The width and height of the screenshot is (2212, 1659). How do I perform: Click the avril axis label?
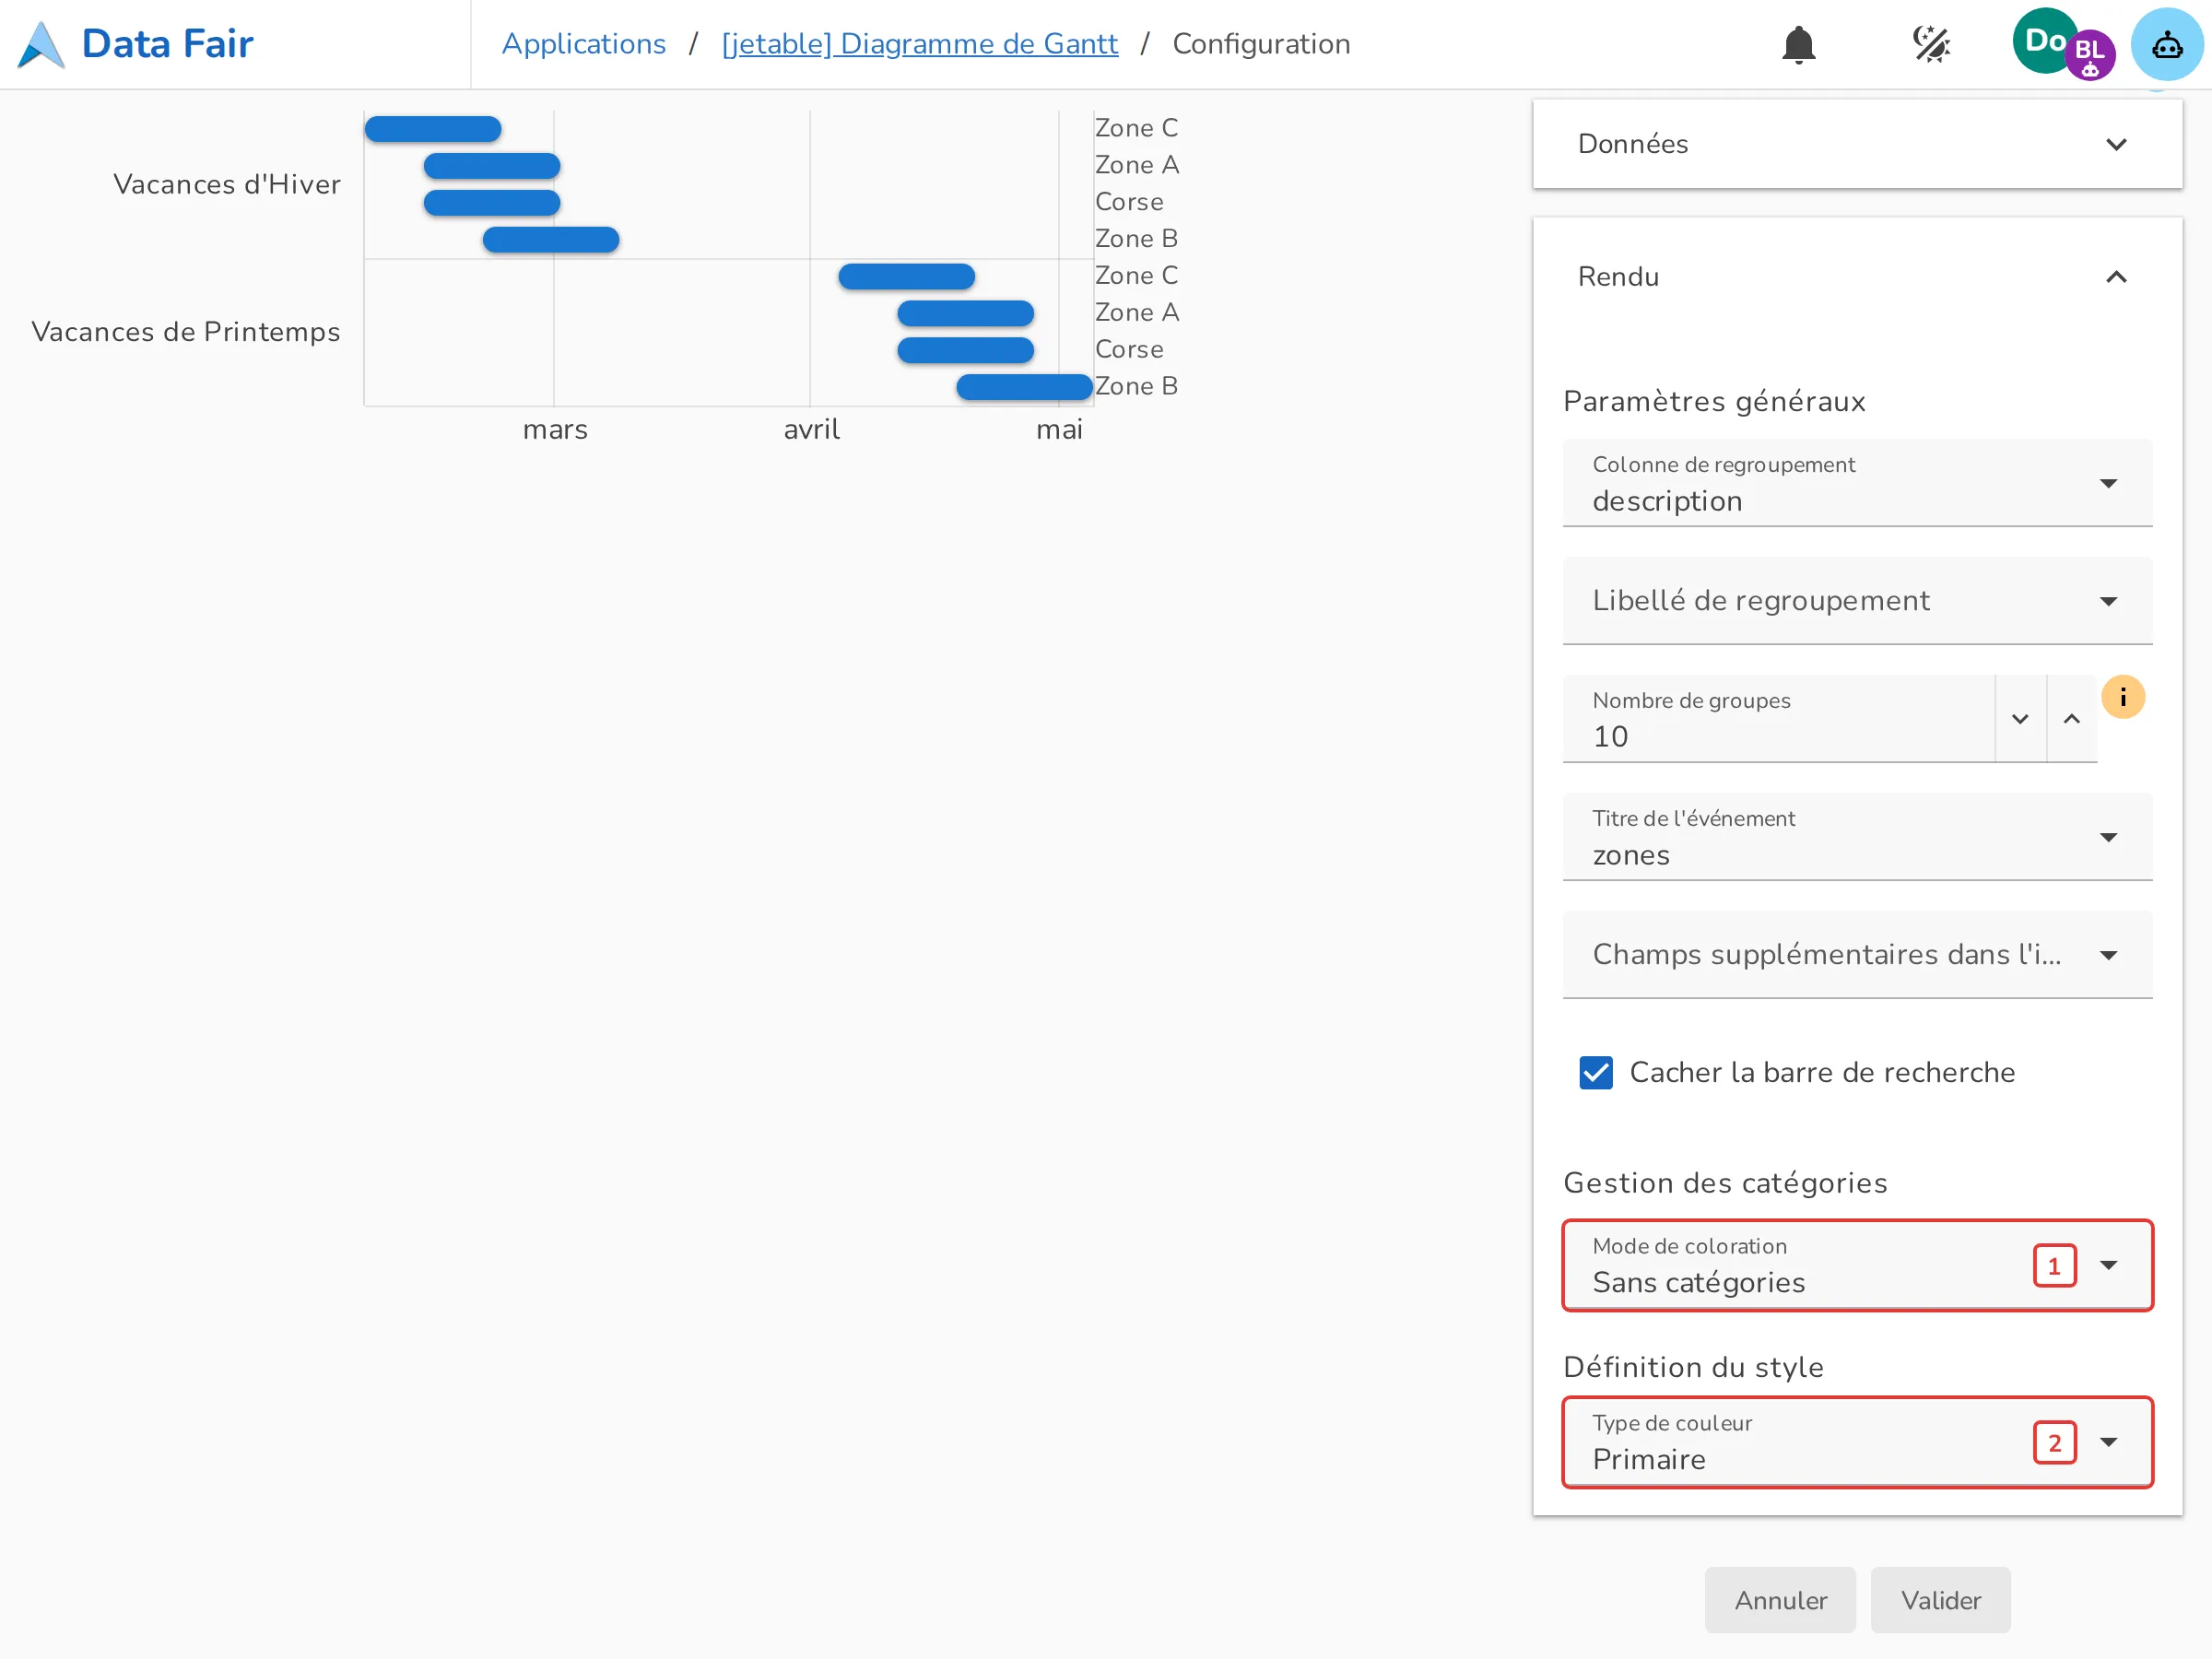pyautogui.click(x=811, y=430)
